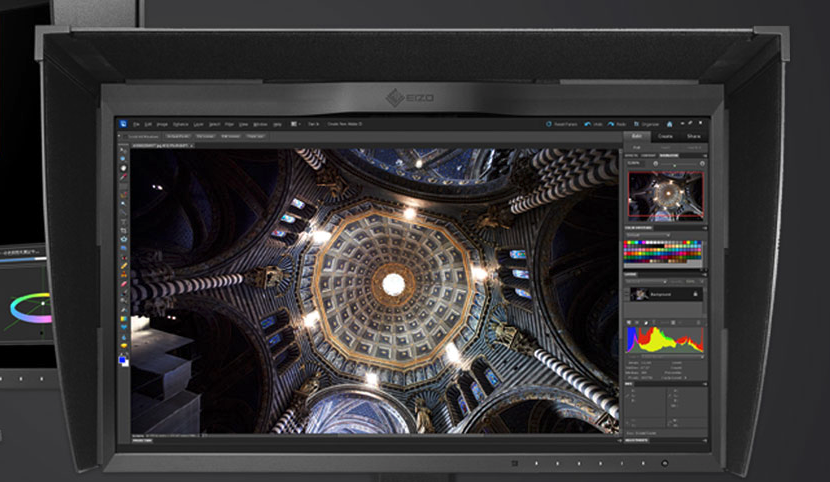Open the Edit menu
This screenshot has width=830, height=482.
pos(148,124)
